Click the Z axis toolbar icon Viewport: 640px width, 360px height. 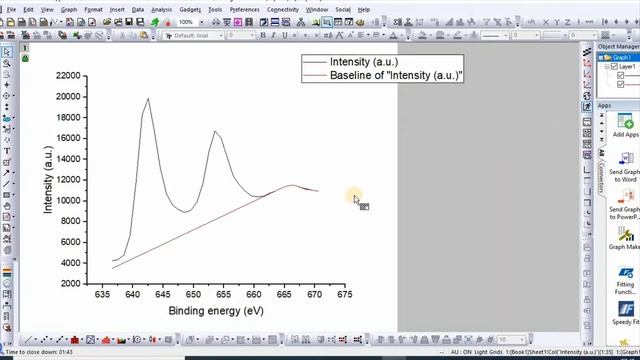pos(567,22)
